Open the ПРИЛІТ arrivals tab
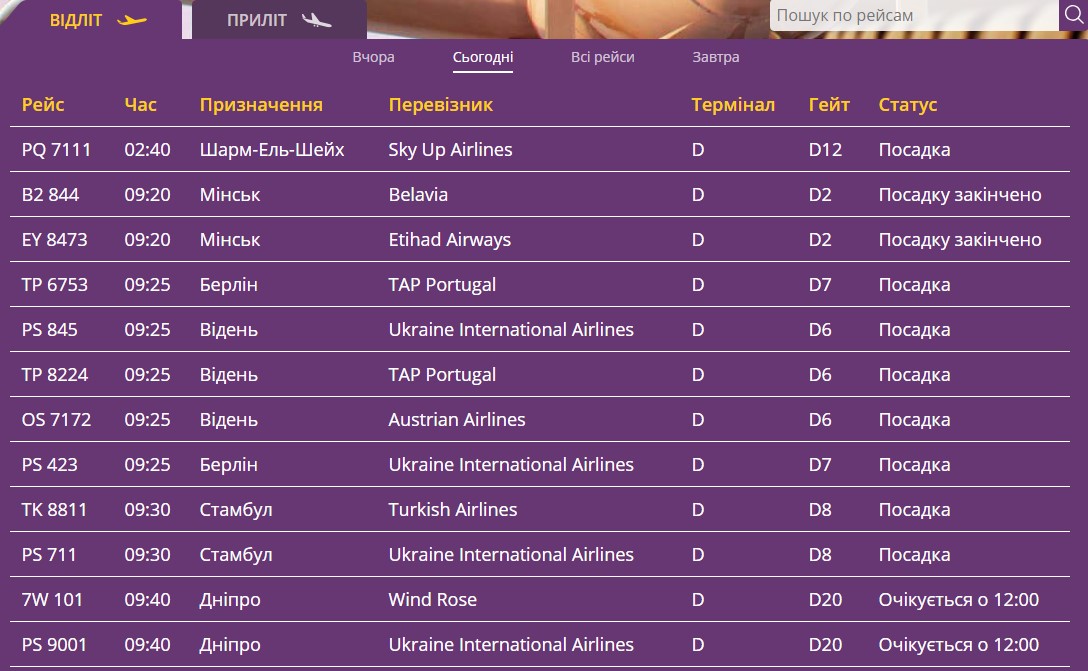 coord(257,20)
